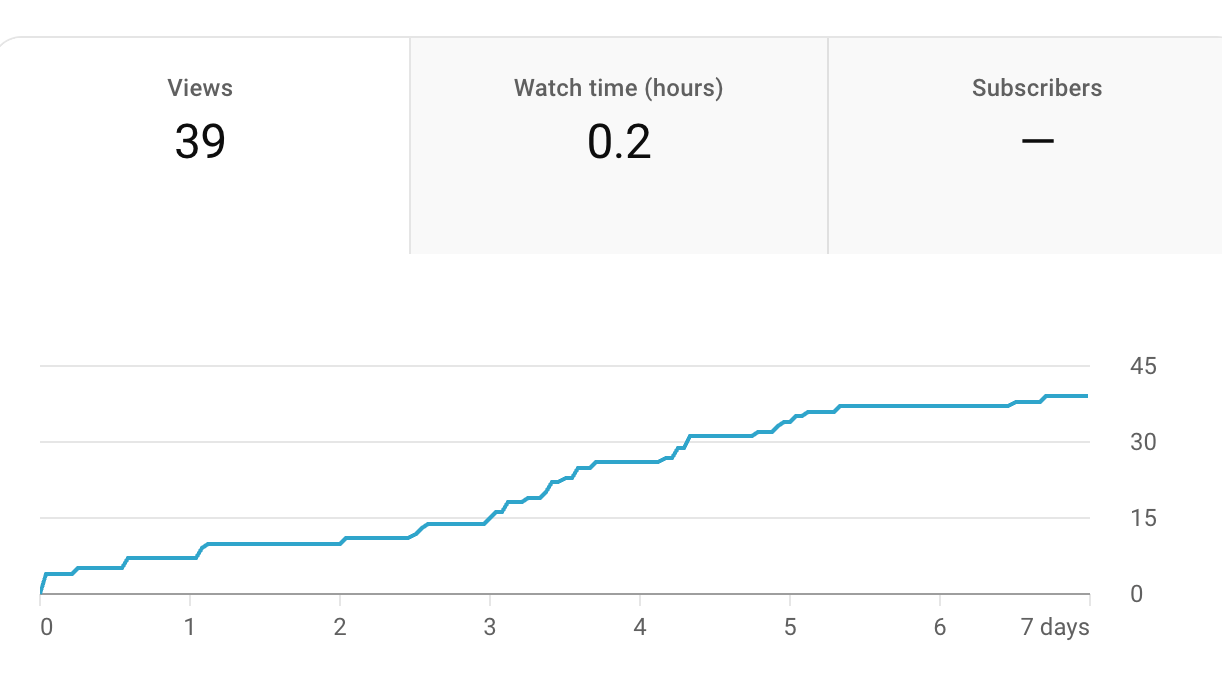Click the day 0 label on the horizontal axis
Viewport: 1222px width, 676px height.
[x=46, y=628]
